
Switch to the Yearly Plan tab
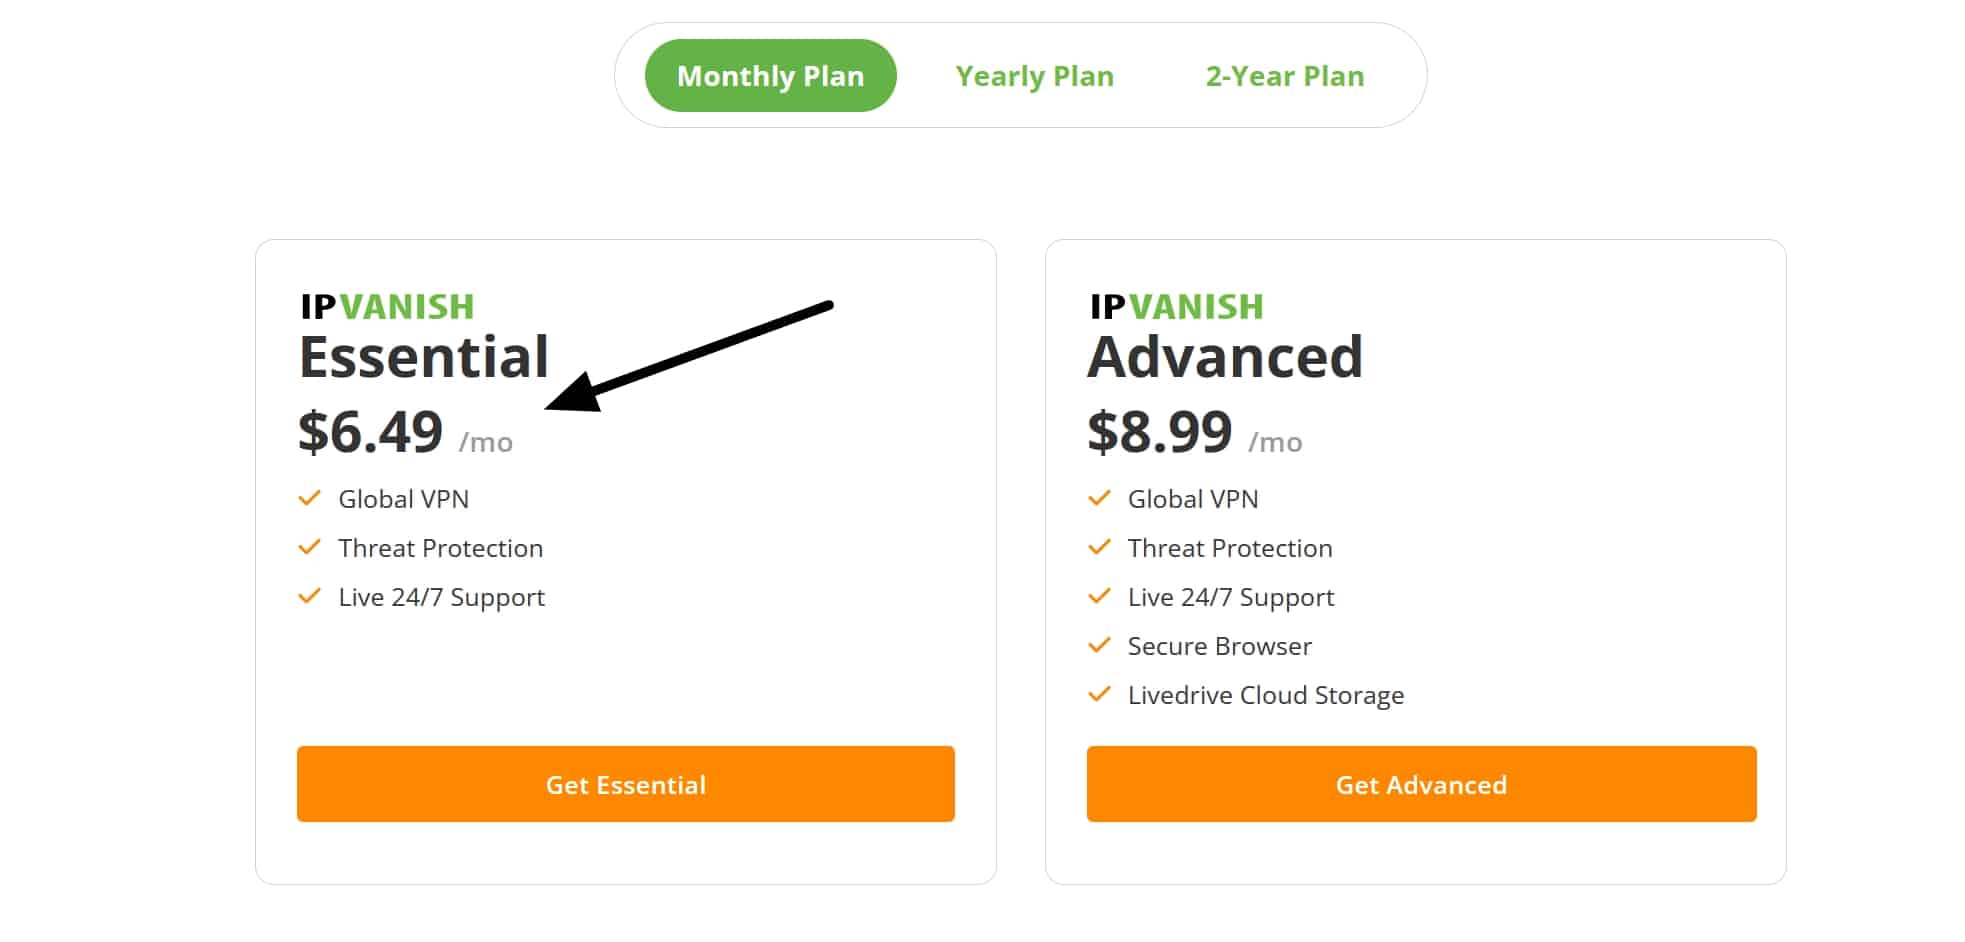(1034, 76)
